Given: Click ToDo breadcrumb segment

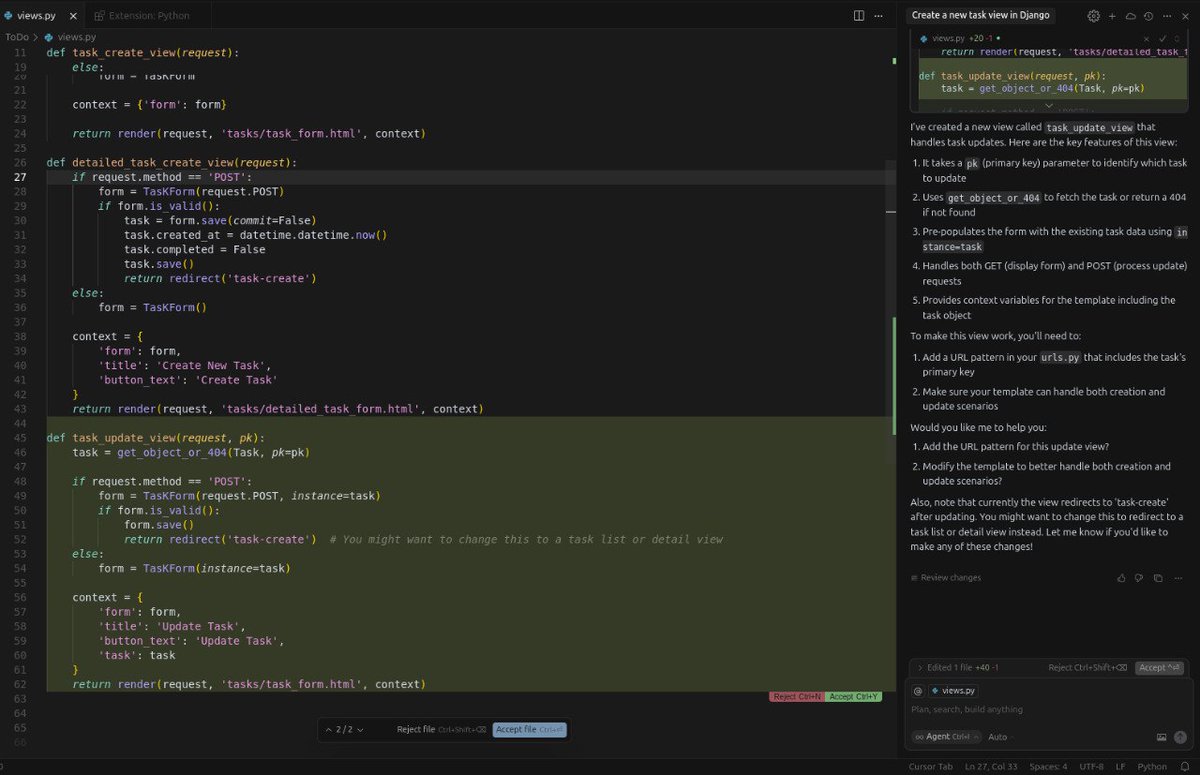Looking at the screenshot, I should [17, 37].
